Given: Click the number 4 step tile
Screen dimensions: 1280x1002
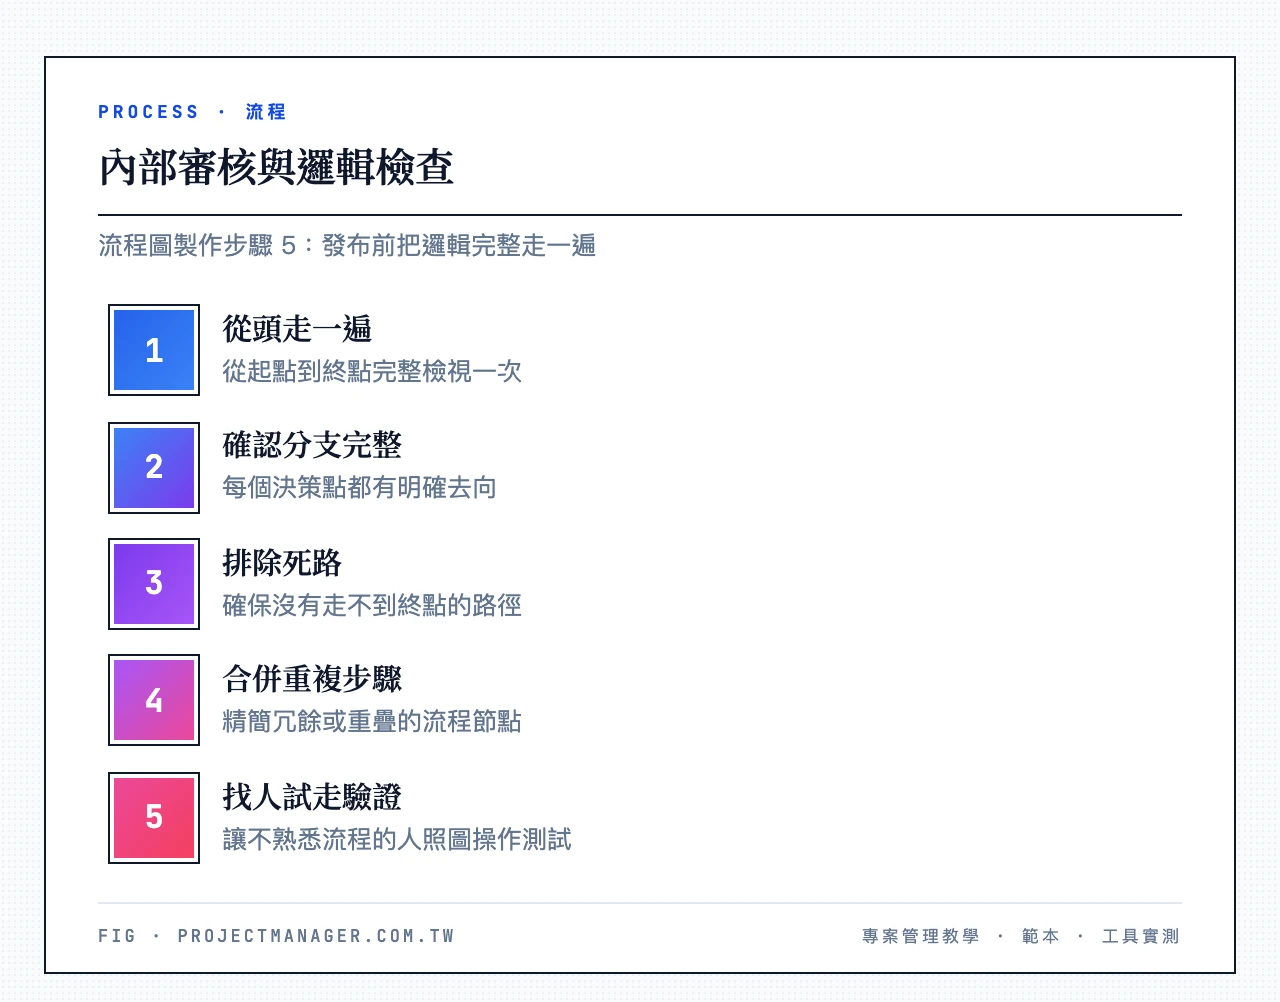Looking at the screenshot, I should (154, 700).
